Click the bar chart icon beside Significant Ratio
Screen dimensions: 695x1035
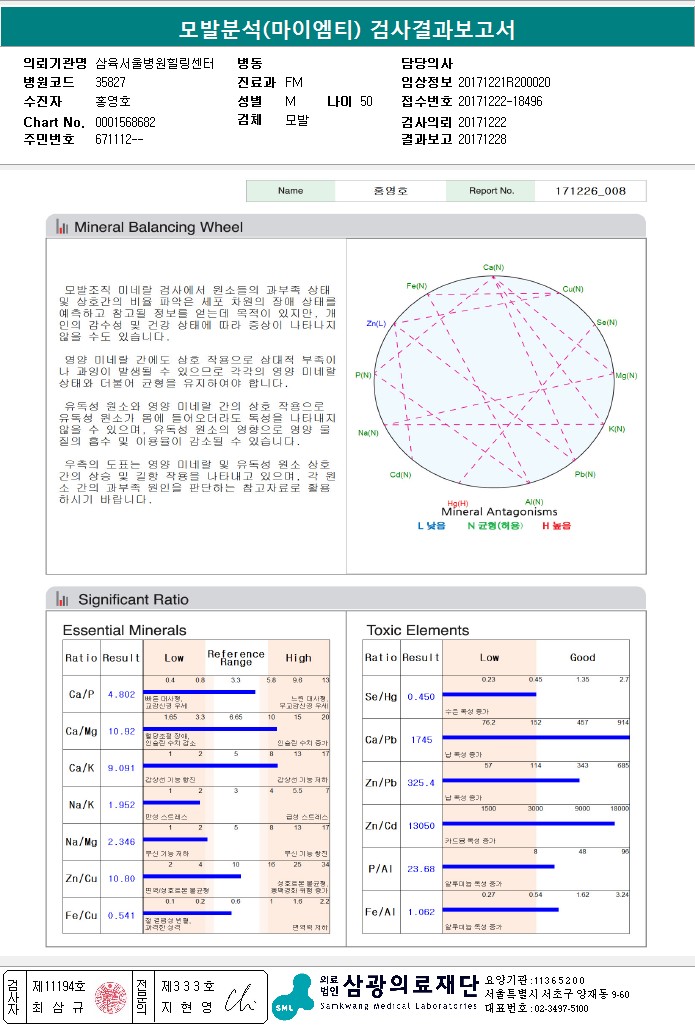[62, 599]
